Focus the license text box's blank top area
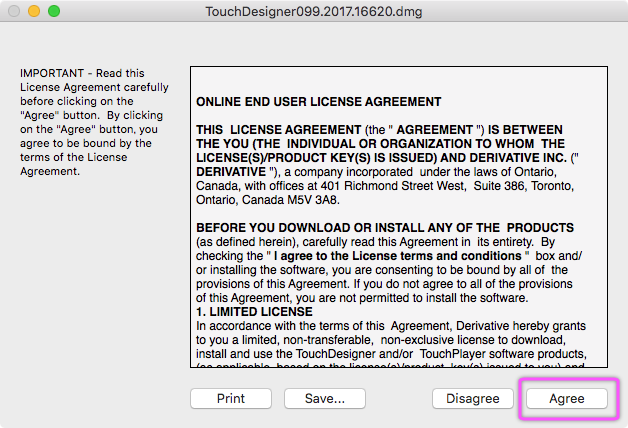628x428 pixels. (398, 80)
